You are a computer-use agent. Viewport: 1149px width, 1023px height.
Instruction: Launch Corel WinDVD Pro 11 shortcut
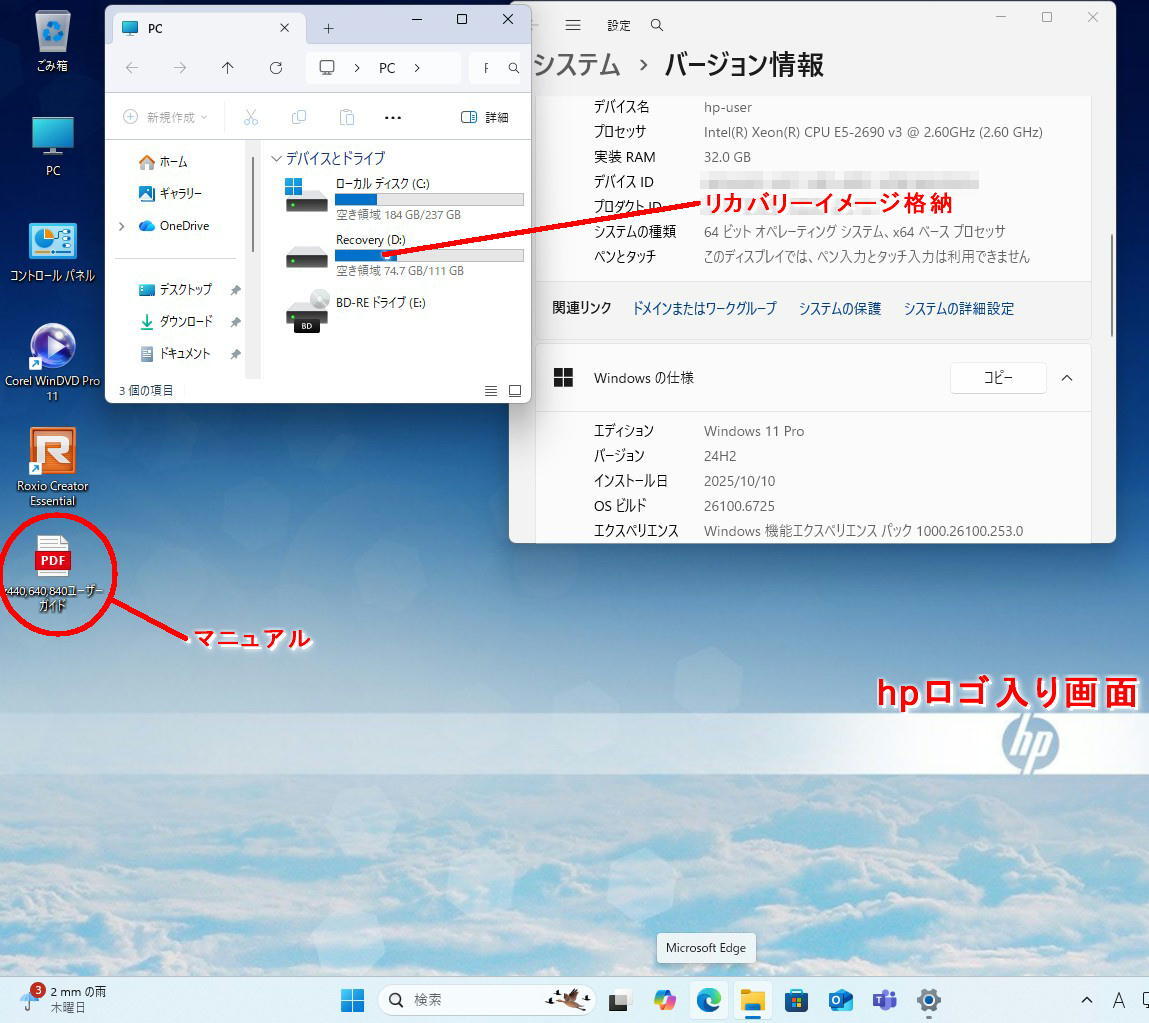(53, 362)
